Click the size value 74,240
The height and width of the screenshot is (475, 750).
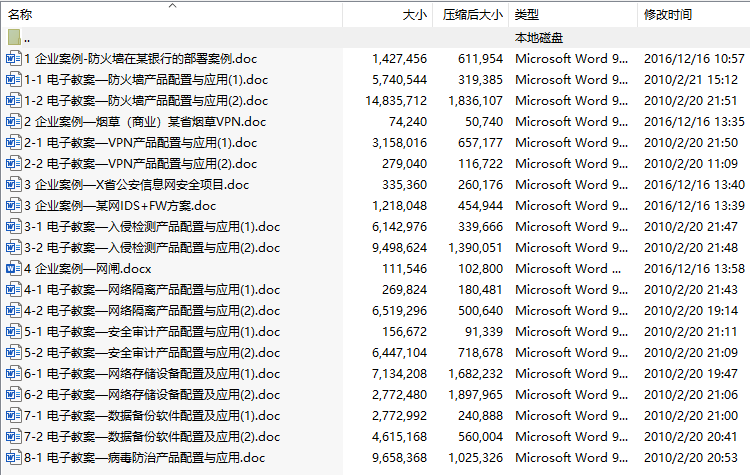point(408,122)
